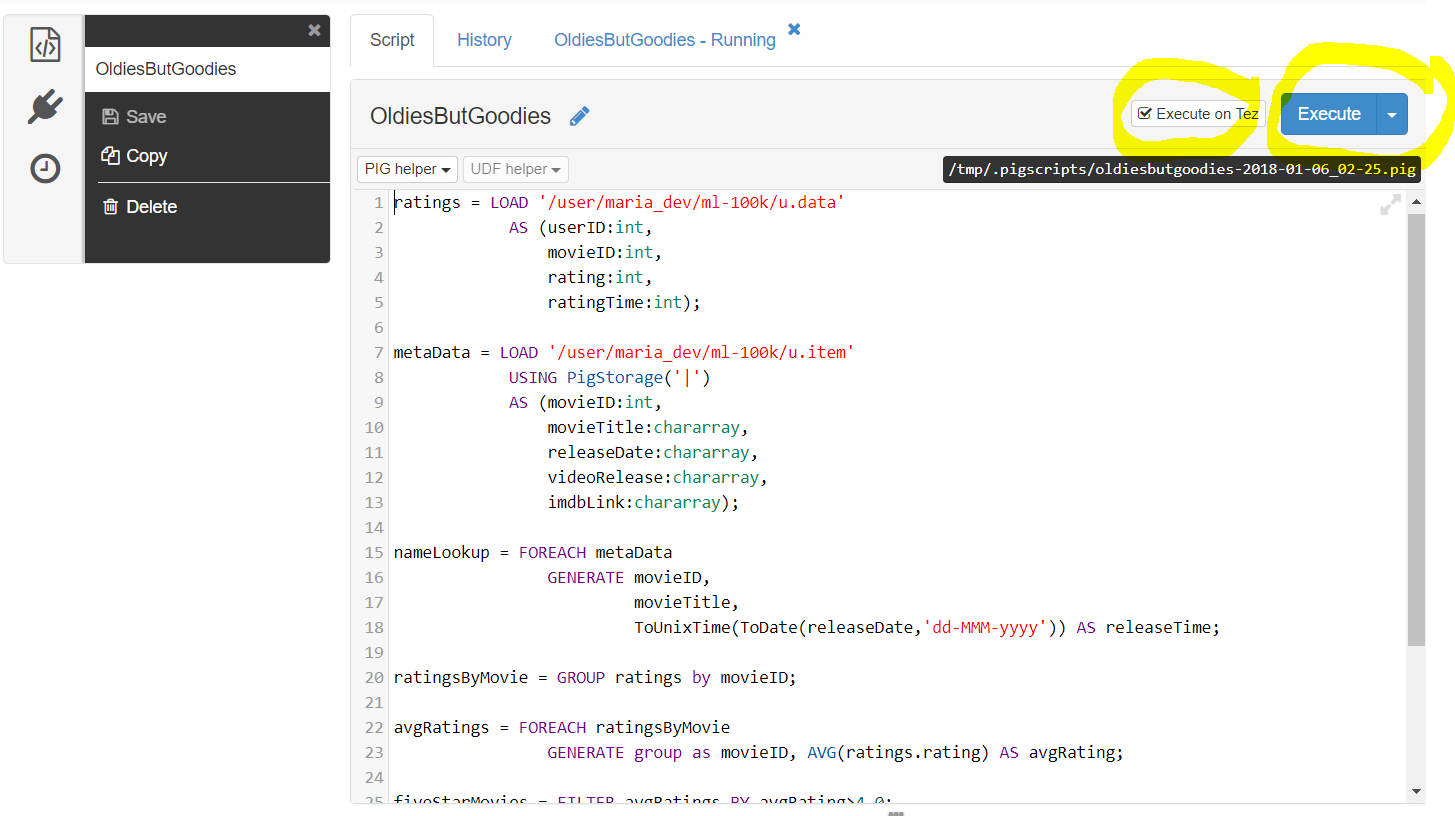
Task: Expand the Execute button dropdown arrow
Action: 1392,114
